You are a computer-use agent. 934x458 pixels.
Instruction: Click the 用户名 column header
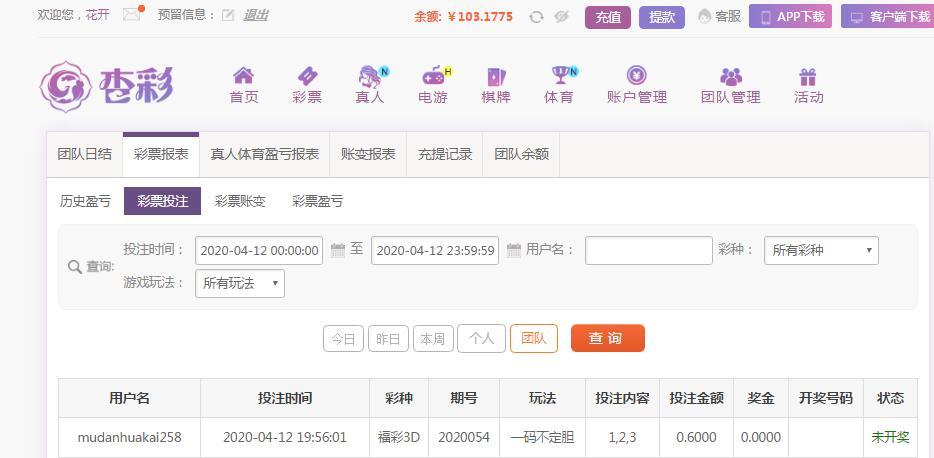click(129, 398)
